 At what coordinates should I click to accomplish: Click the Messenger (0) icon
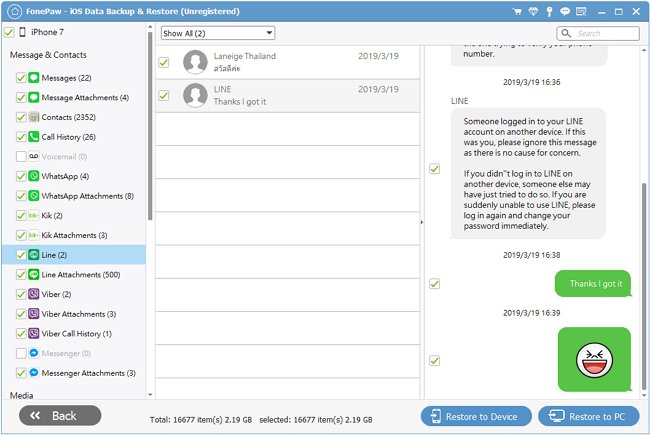coord(34,353)
